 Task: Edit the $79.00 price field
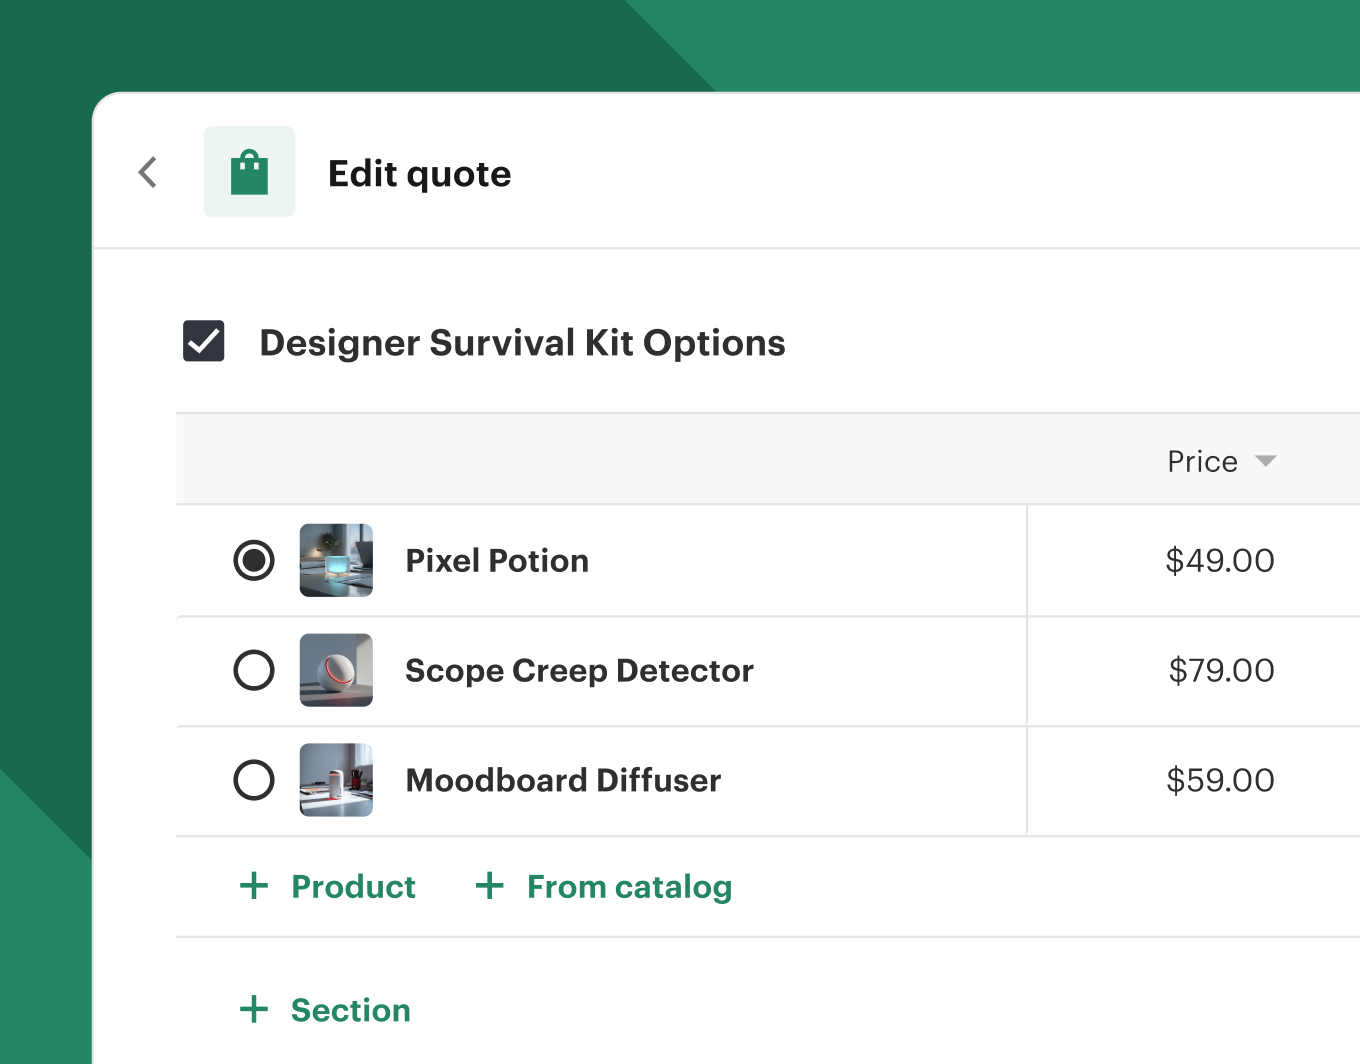click(x=1221, y=670)
